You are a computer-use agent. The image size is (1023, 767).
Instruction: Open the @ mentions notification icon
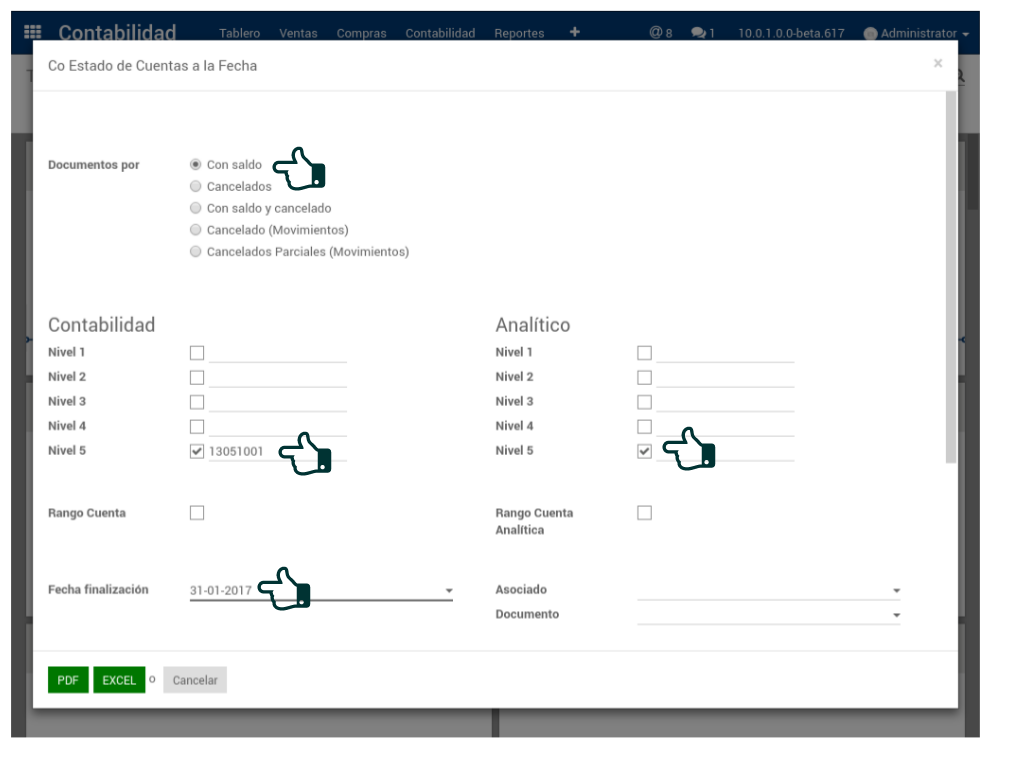(x=659, y=33)
